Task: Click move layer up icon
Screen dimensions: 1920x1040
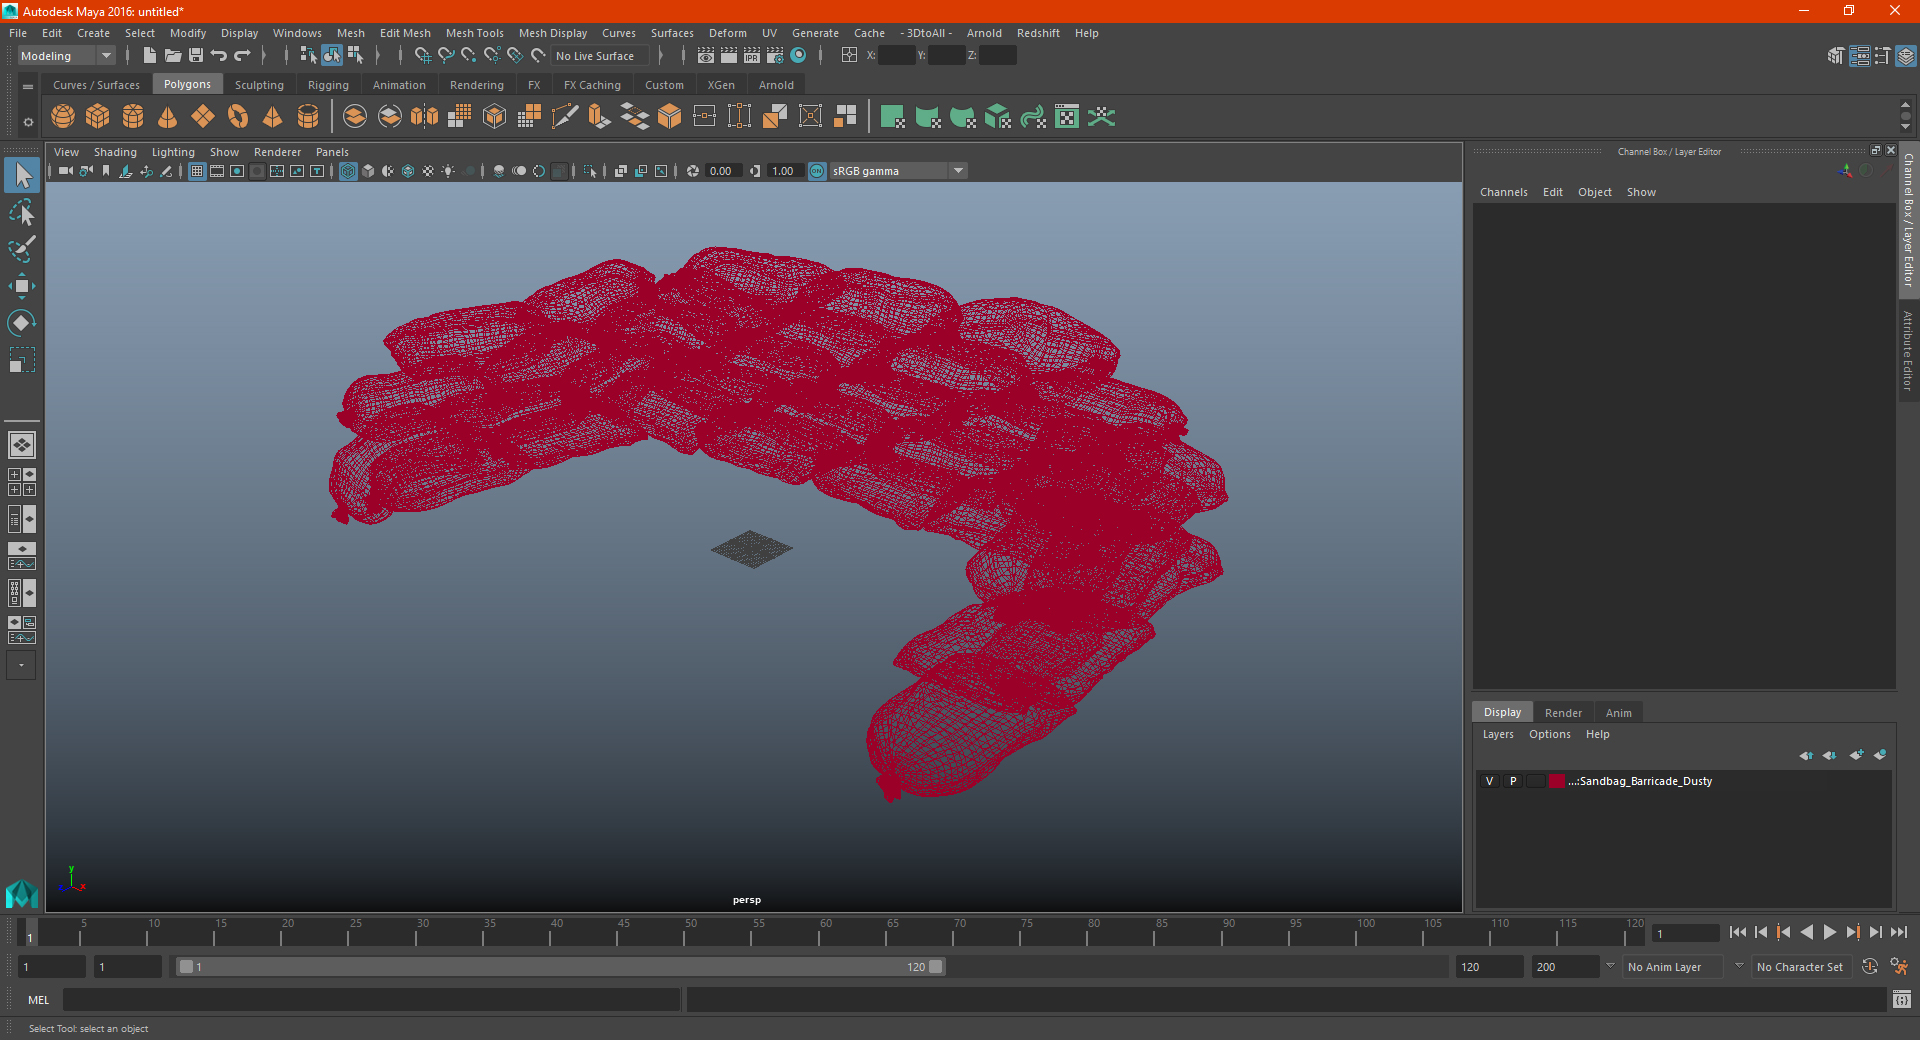Action: click(1806, 755)
